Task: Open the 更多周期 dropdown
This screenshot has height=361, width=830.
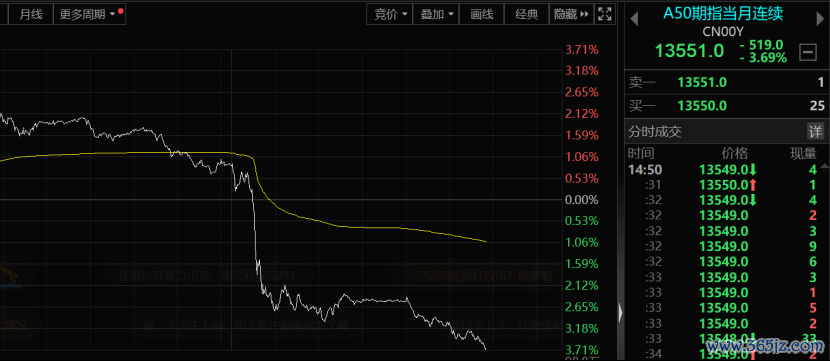Action: (89, 14)
